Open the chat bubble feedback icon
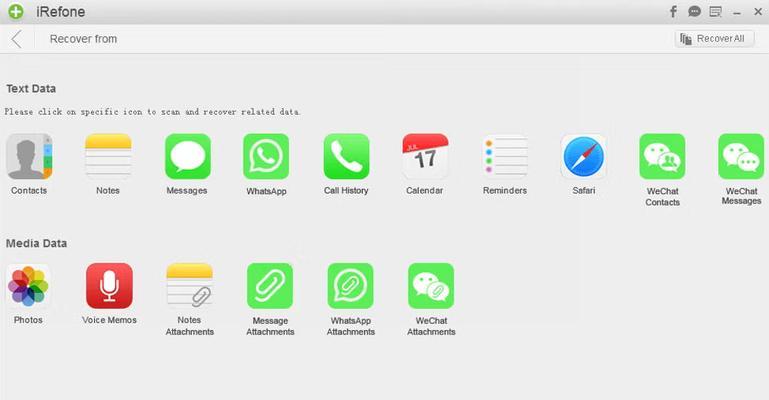This screenshot has width=769, height=400. tap(694, 11)
